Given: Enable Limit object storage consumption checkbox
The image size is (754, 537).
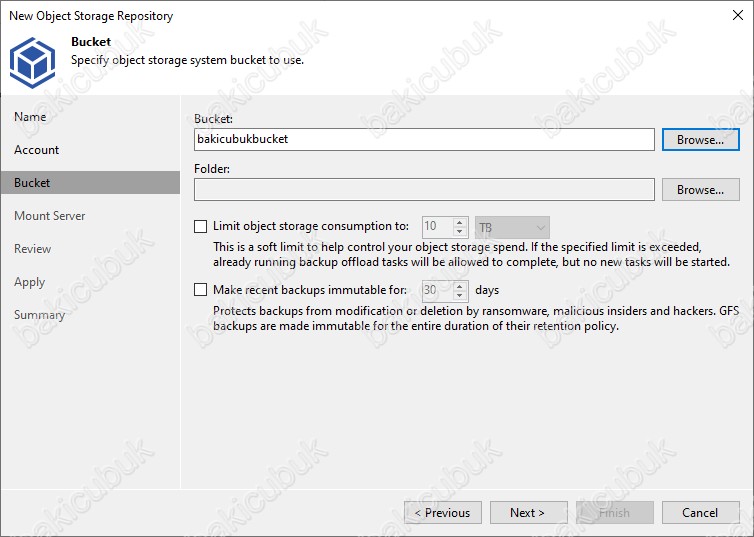Looking at the screenshot, I should 201,226.
